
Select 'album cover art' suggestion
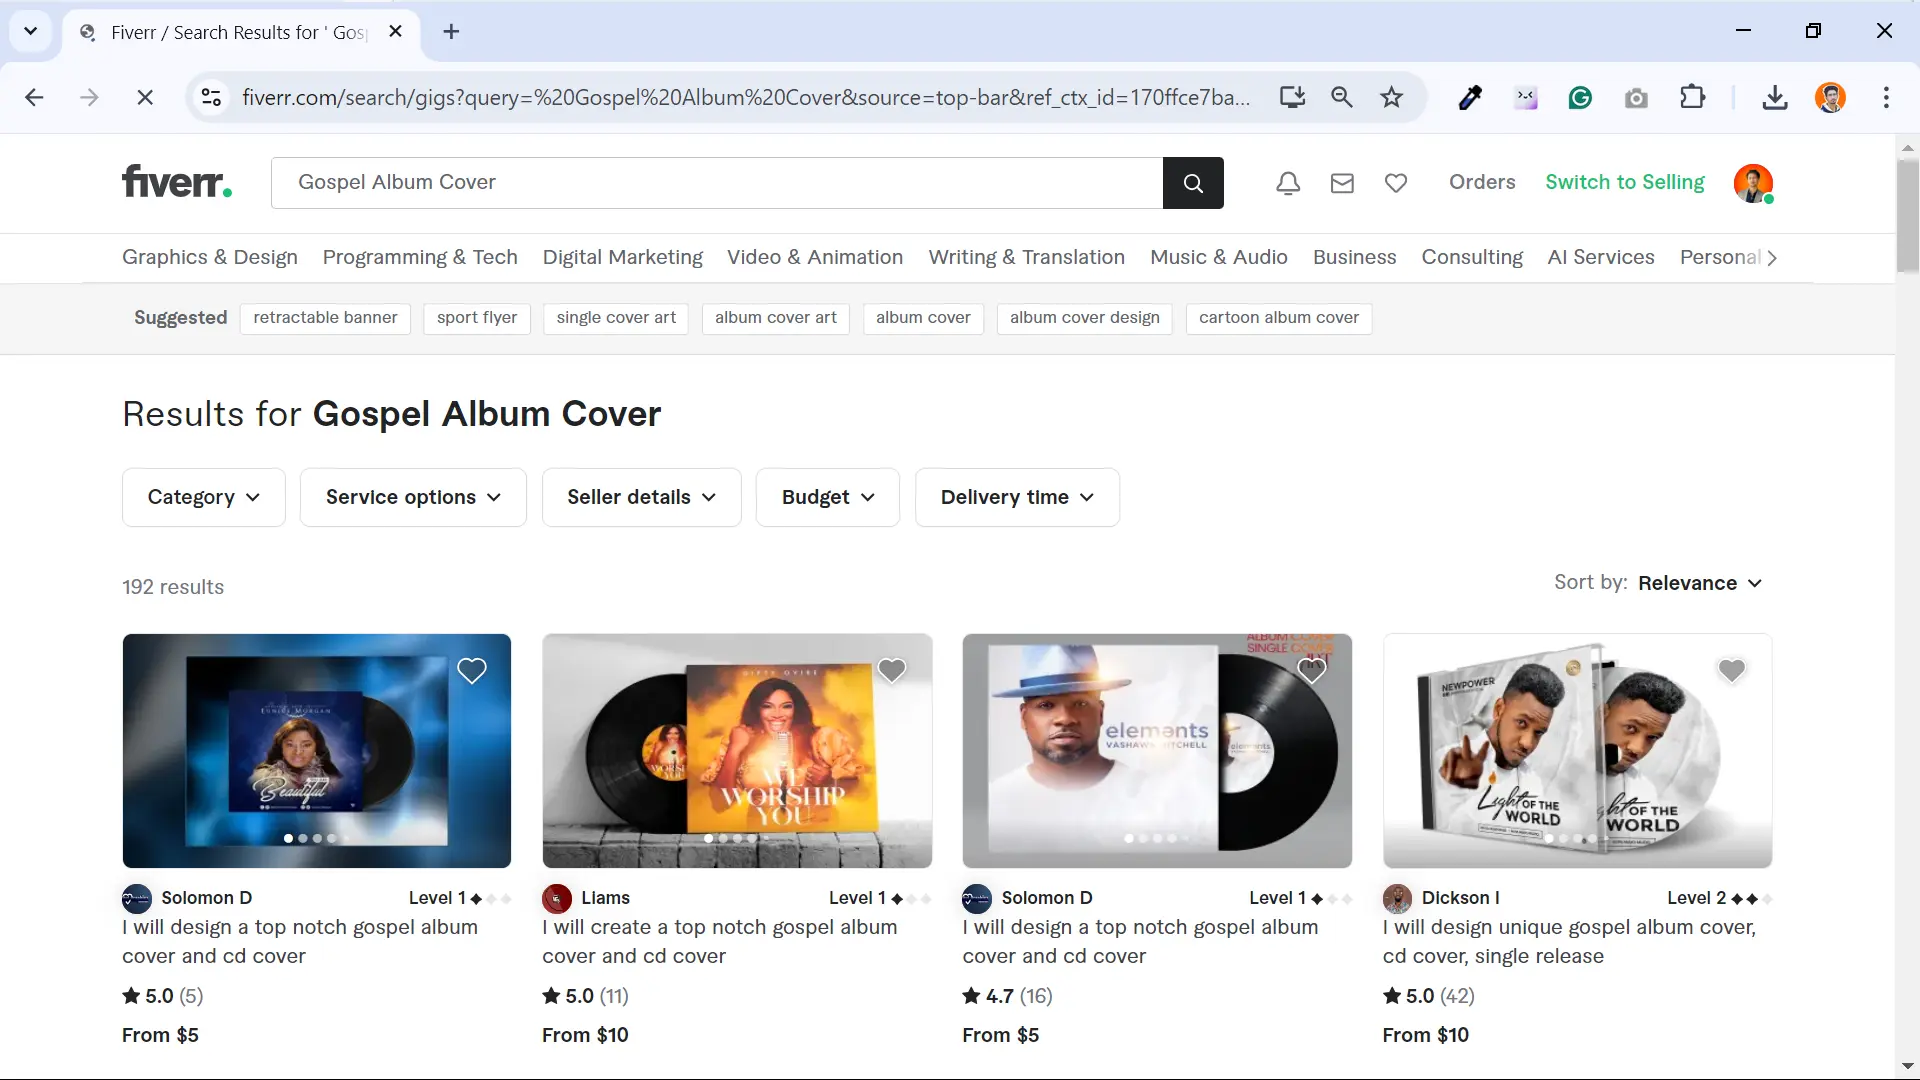click(x=776, y=318)
